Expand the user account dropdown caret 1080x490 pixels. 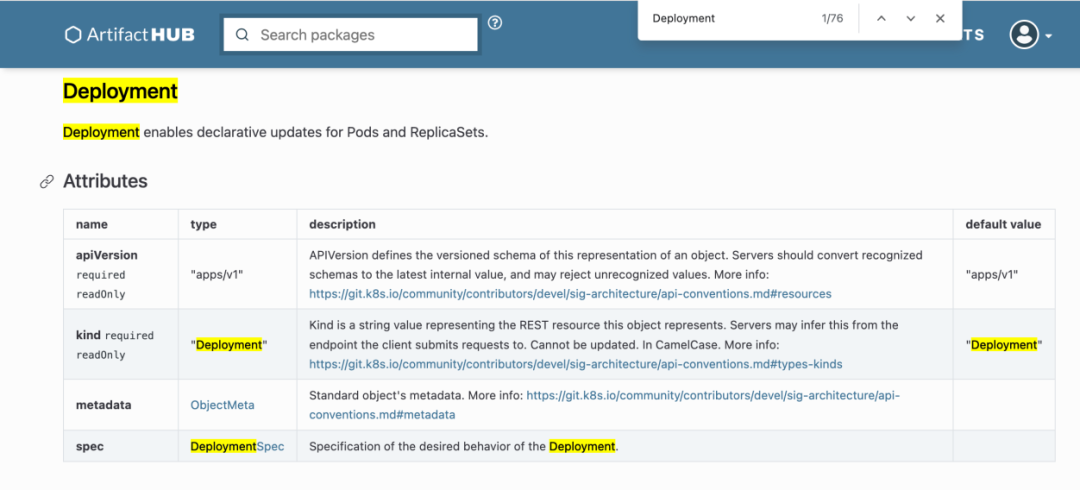[1048, 36]
